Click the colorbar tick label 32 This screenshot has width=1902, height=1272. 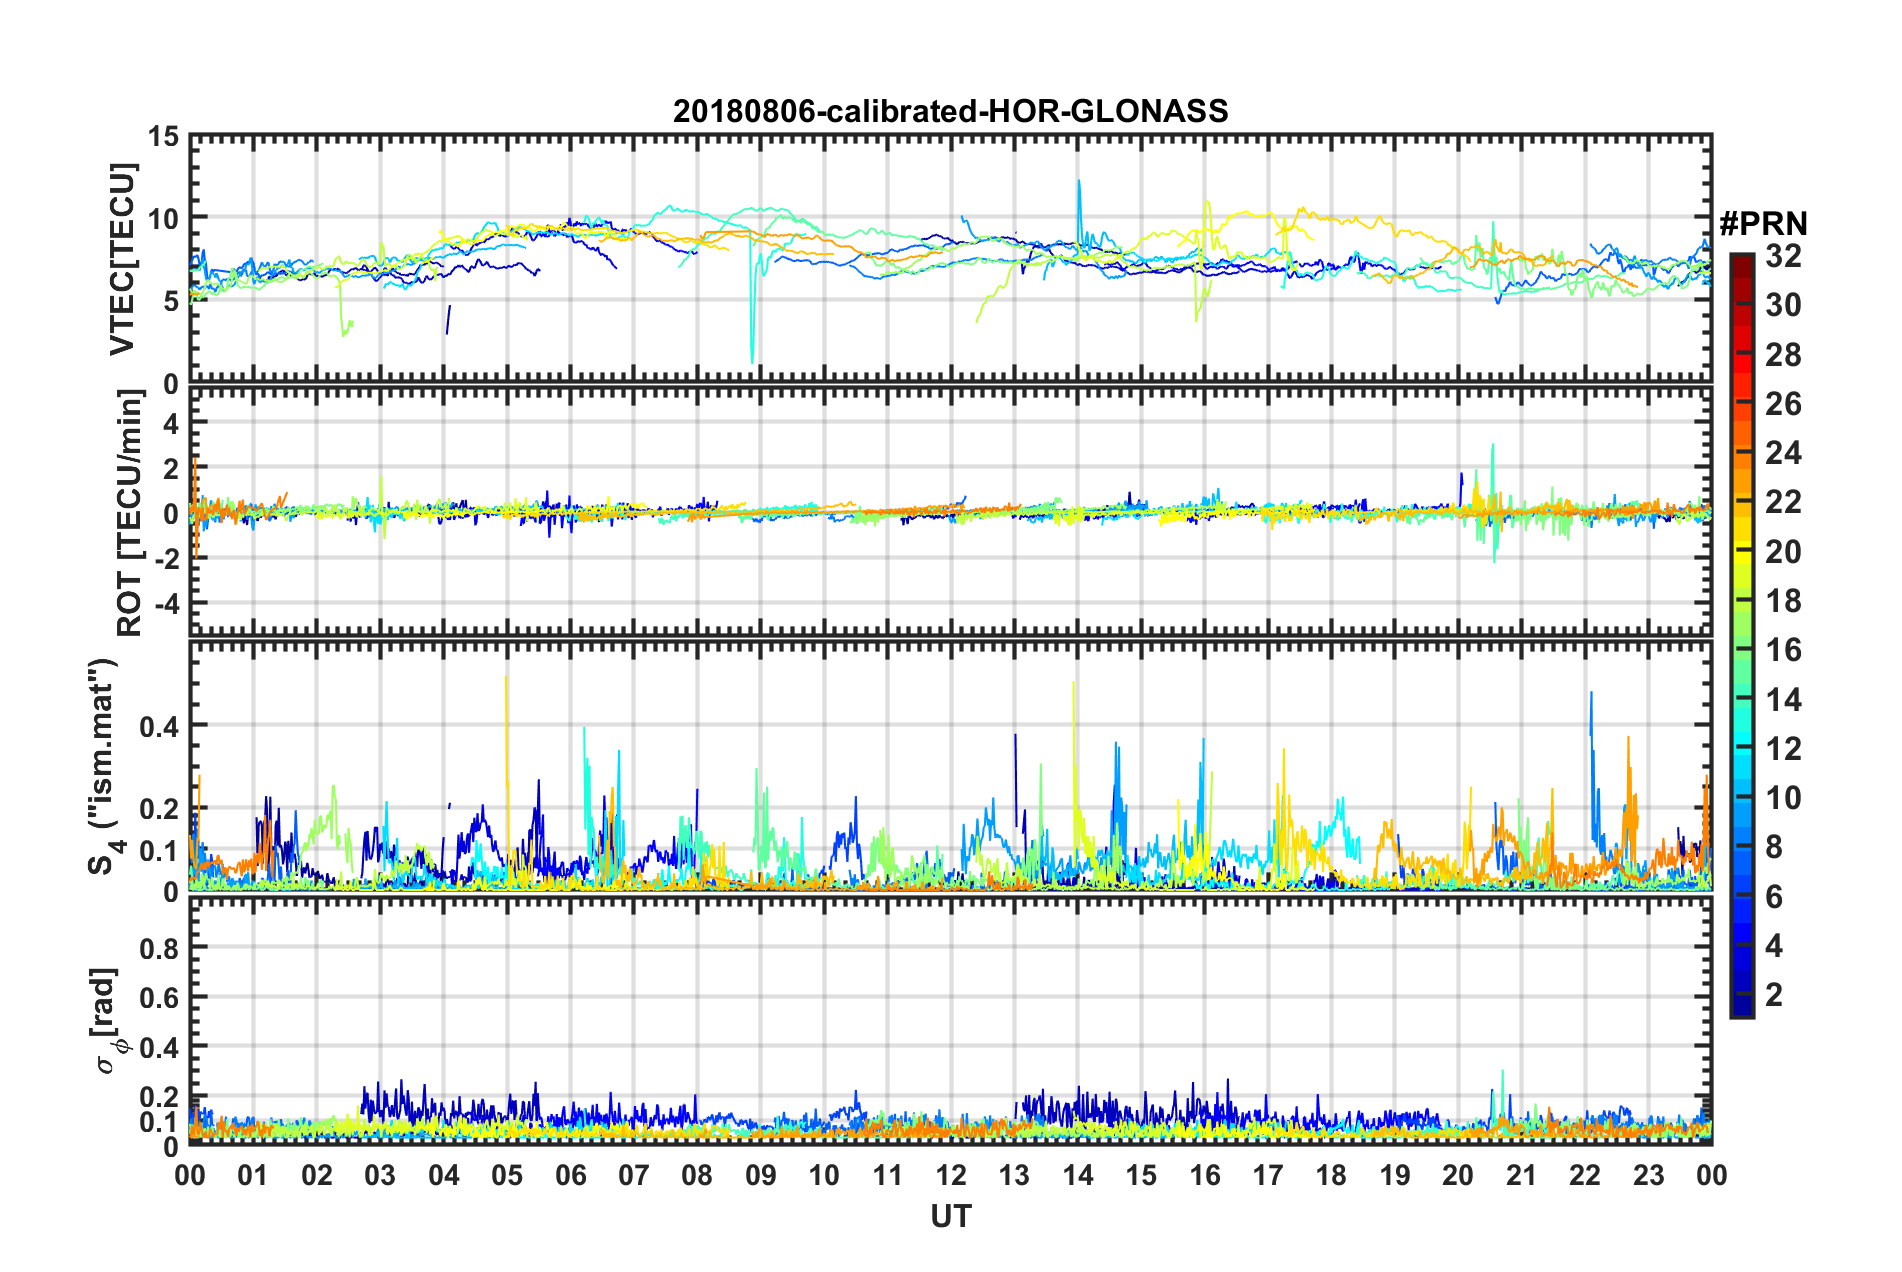click(x=1783, y=256)
